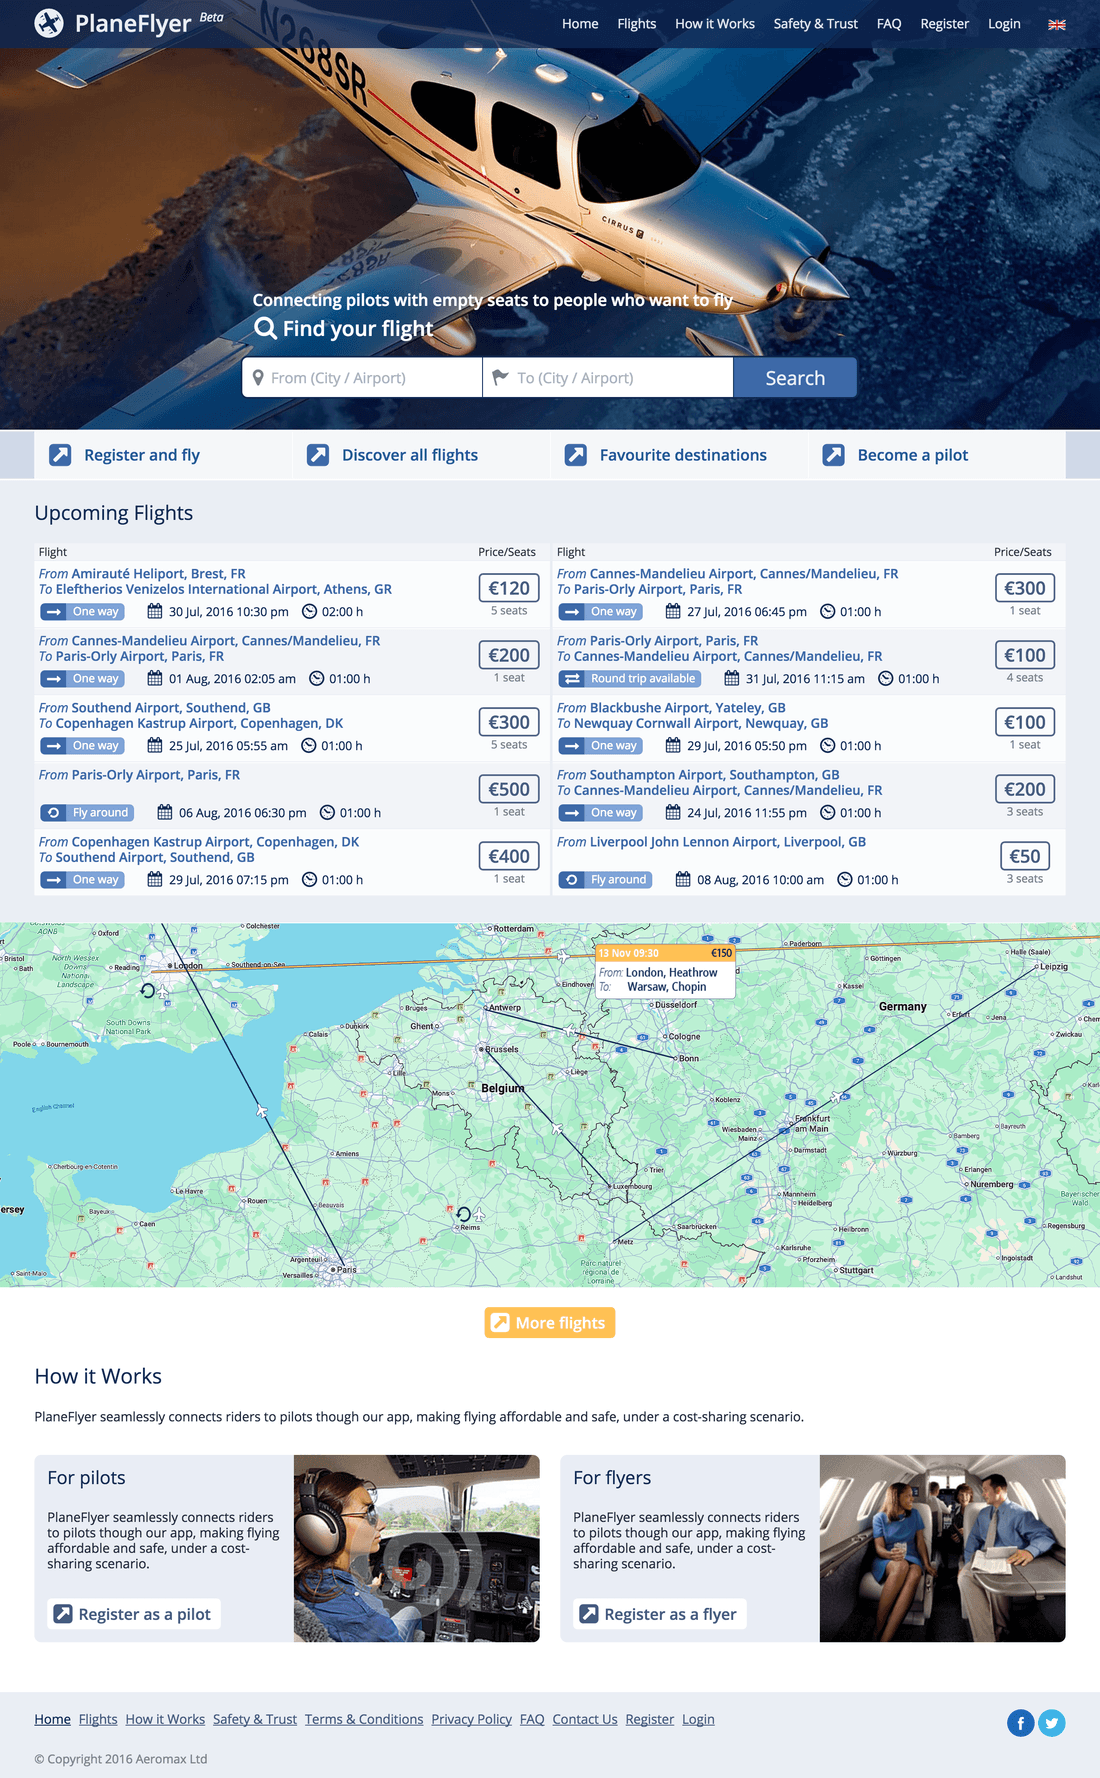Open How it Works in top navigation
Screen dimensions: 1100x1778
click(715, 24)
